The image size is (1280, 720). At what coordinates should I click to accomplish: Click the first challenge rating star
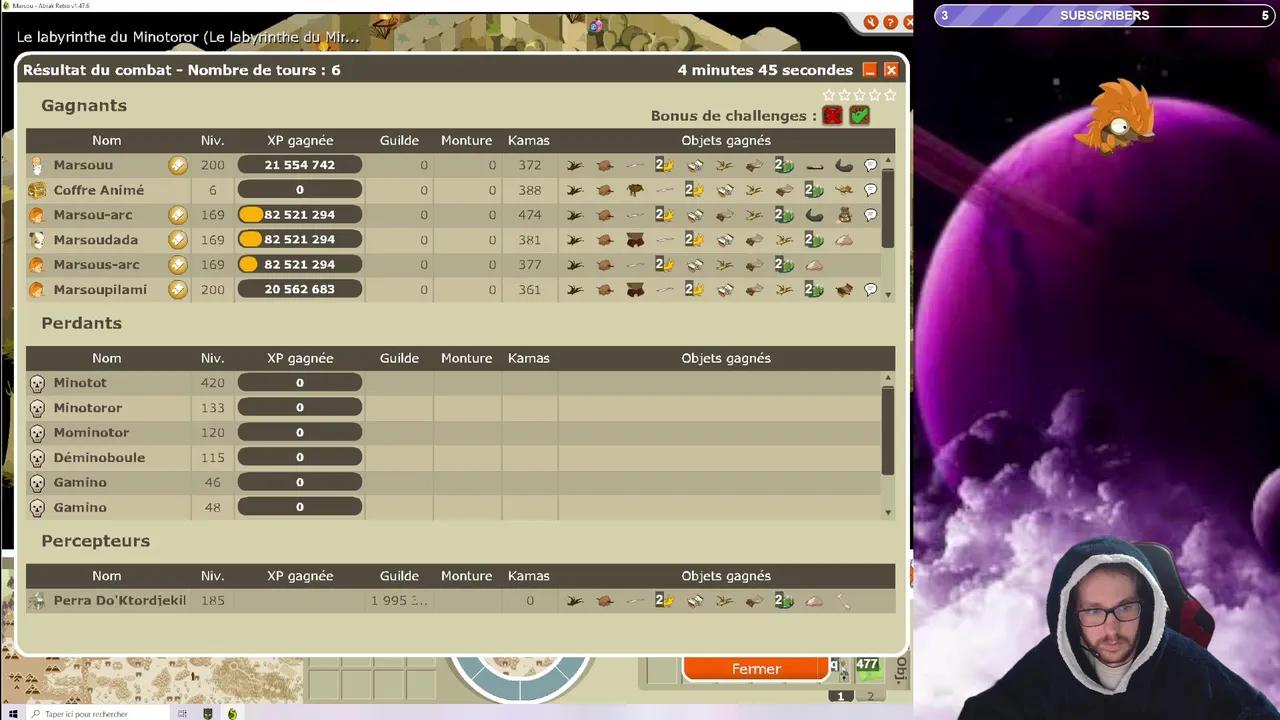point(829,95)
